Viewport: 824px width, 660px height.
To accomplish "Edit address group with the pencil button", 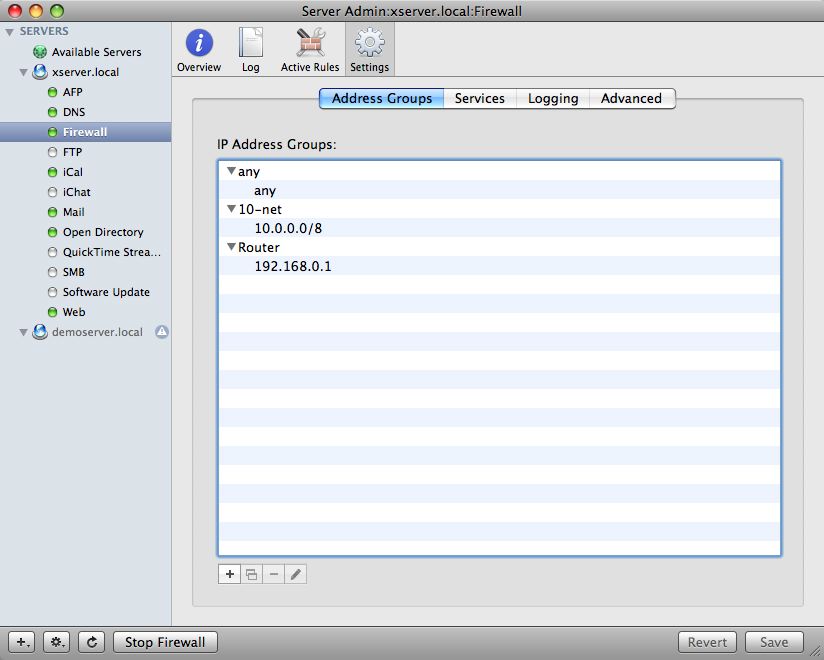I will [296, 574].
